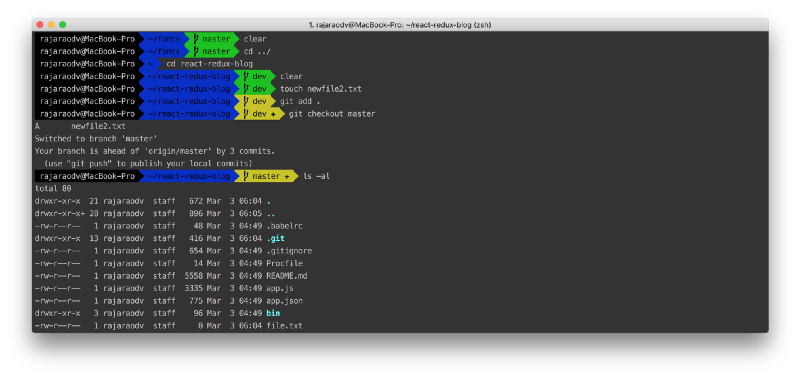The image size is (800, 378).
Task: Click the green zoom window button
Action: click(62, 24)
